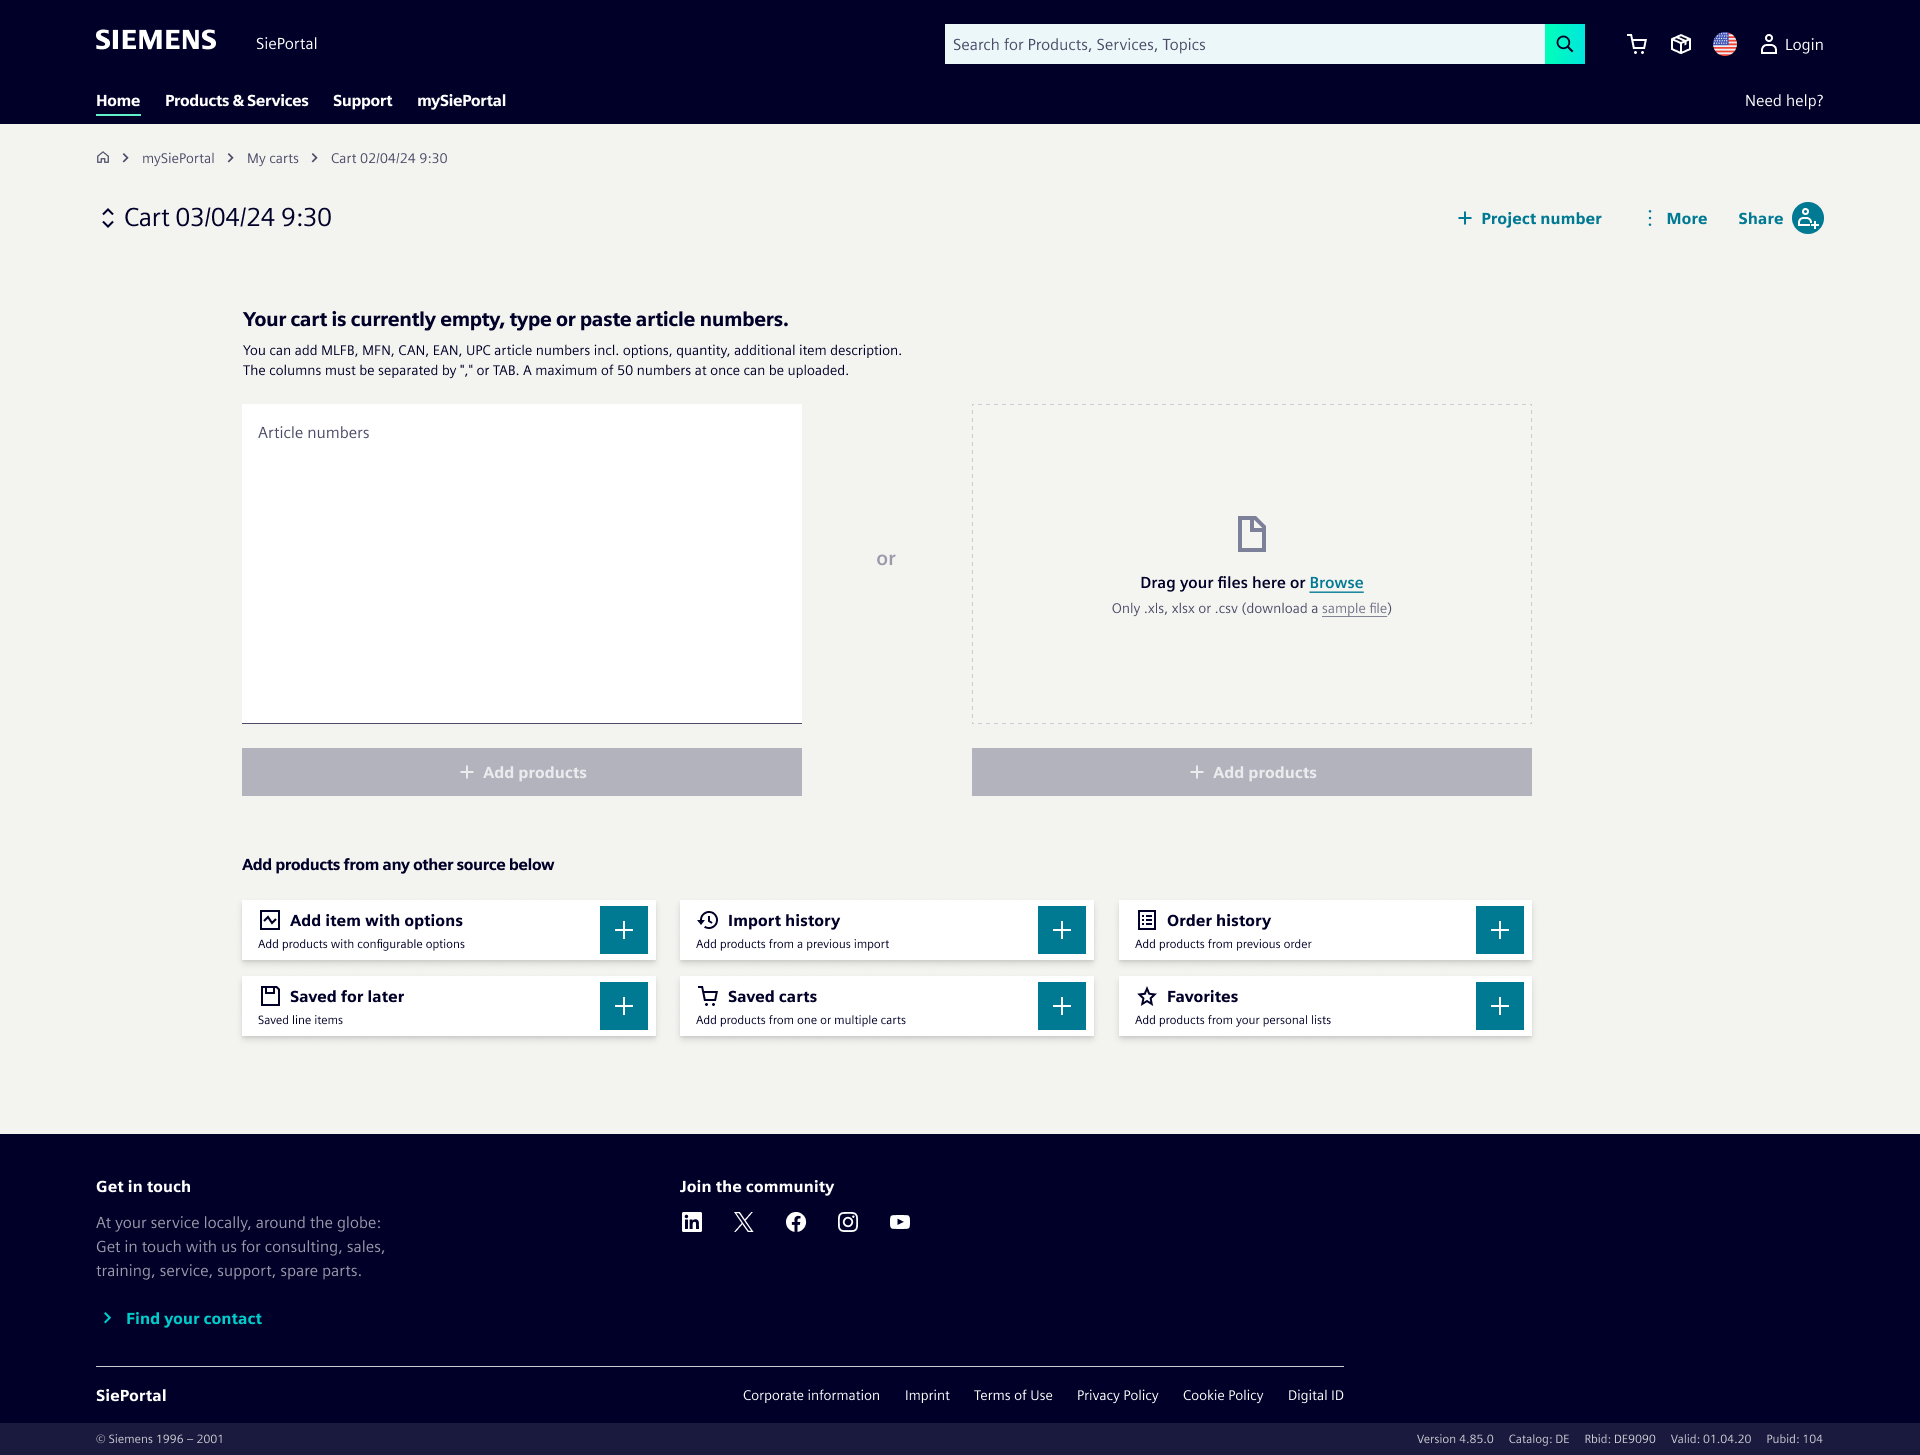Click the product search input field

point(1245,44)
